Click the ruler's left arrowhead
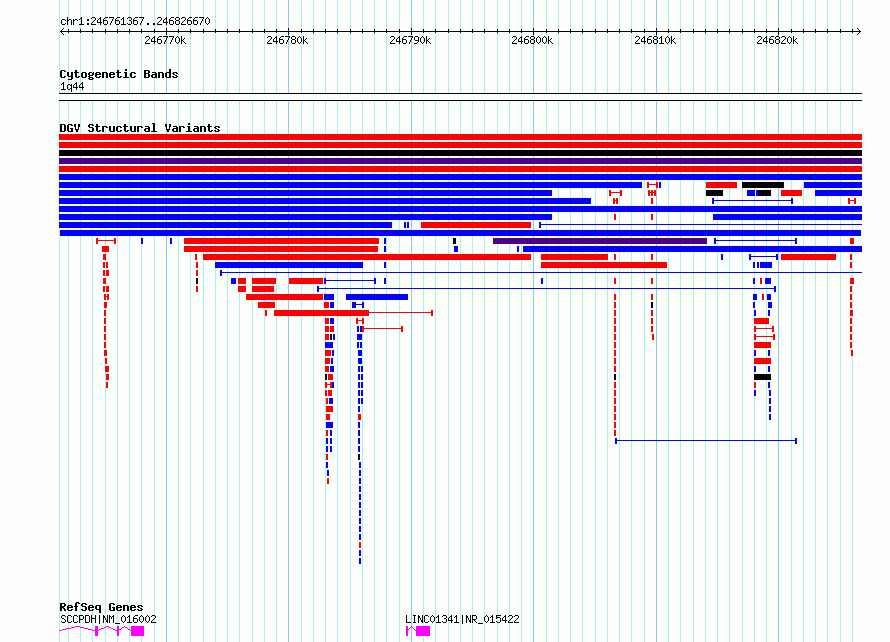This screenshot has width=890, height=642. click(x=62, y=31)
